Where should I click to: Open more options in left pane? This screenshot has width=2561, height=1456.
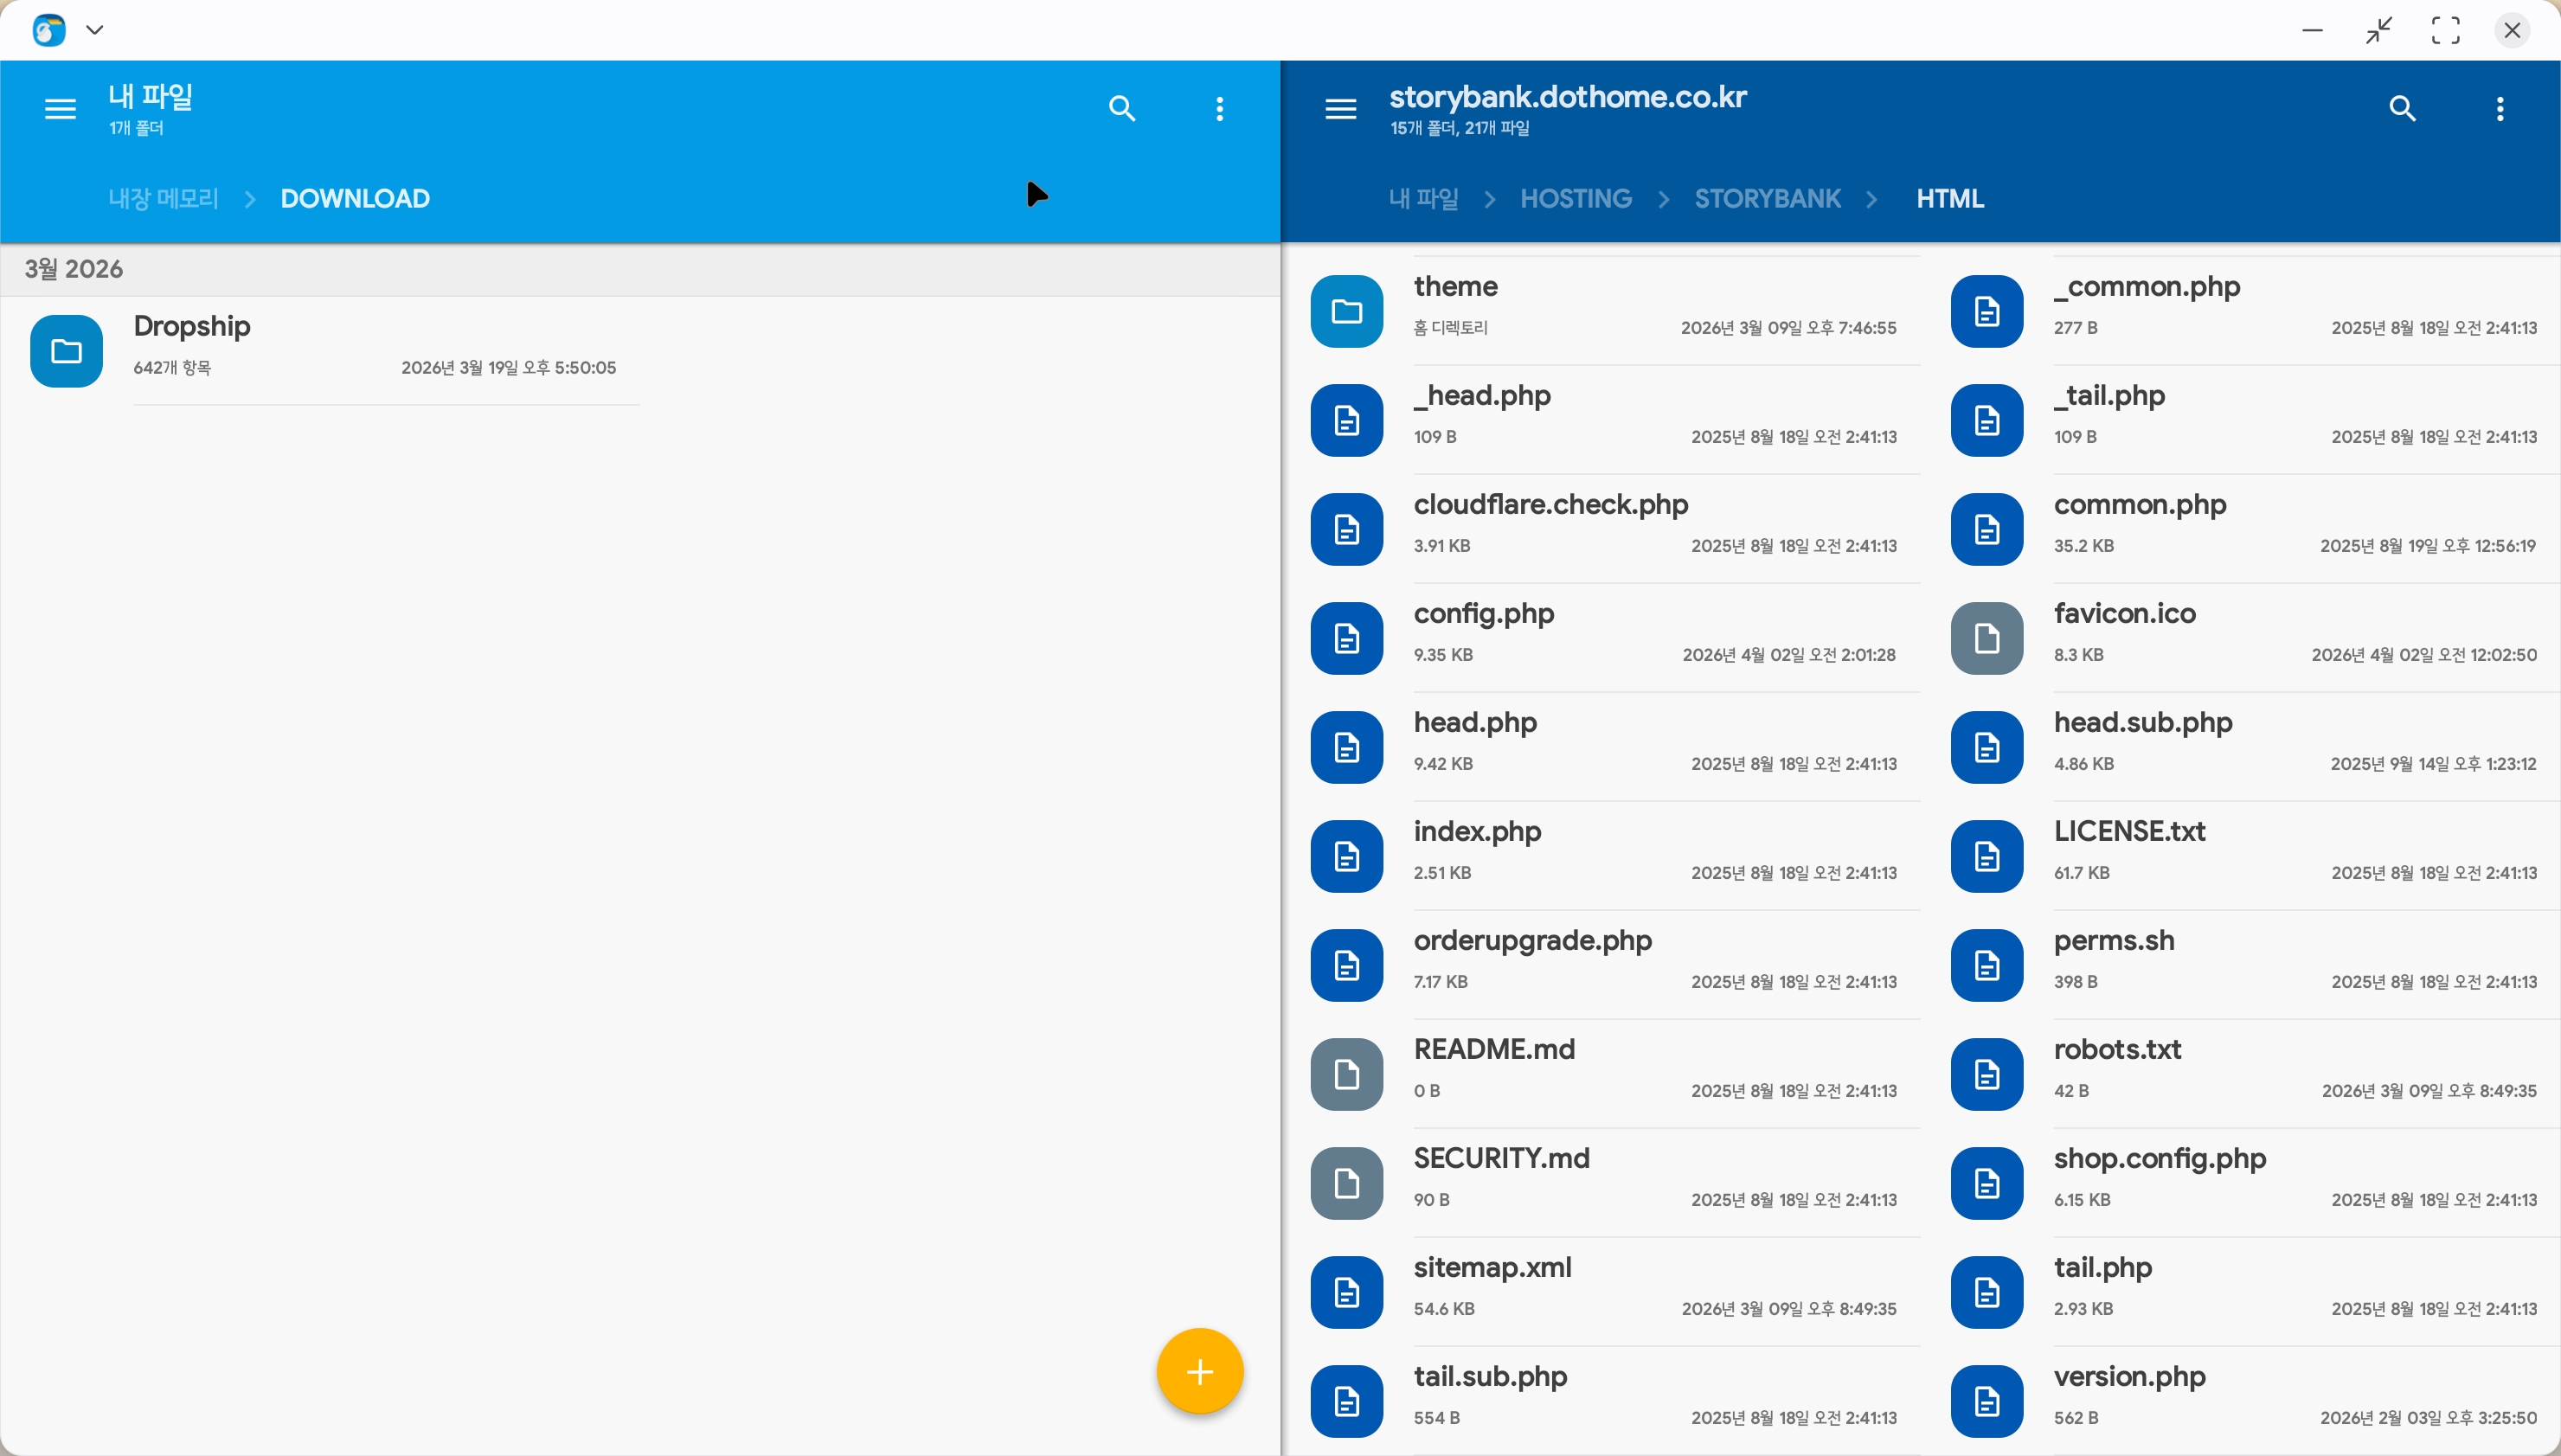point(1219,109)
